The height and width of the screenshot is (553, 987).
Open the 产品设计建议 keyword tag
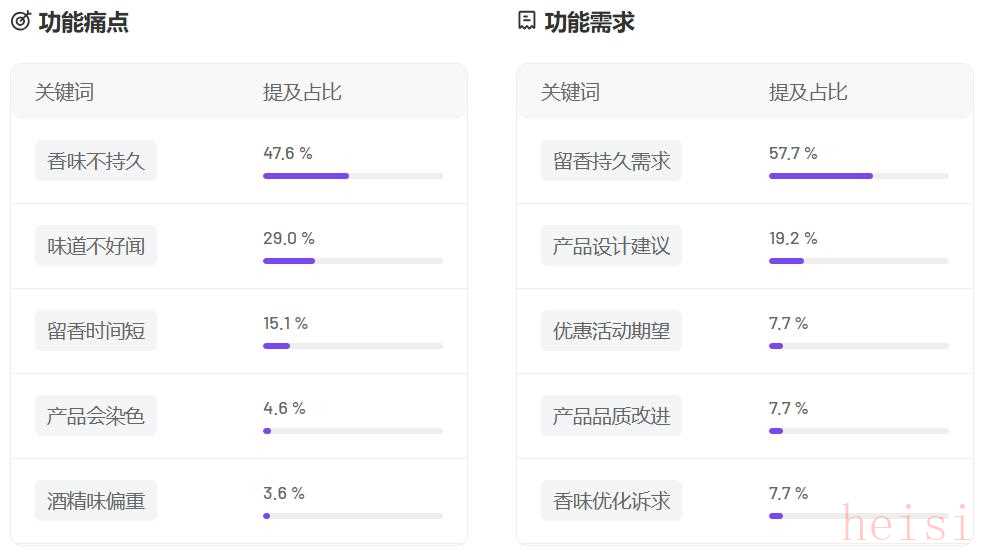(612, 246)
